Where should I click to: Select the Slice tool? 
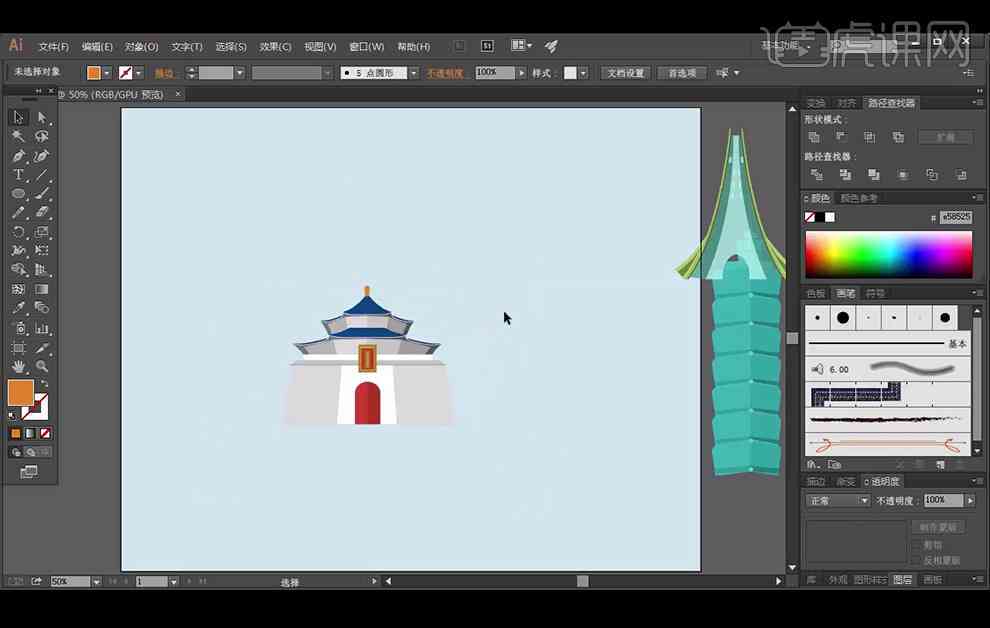(x=42, y=348)
